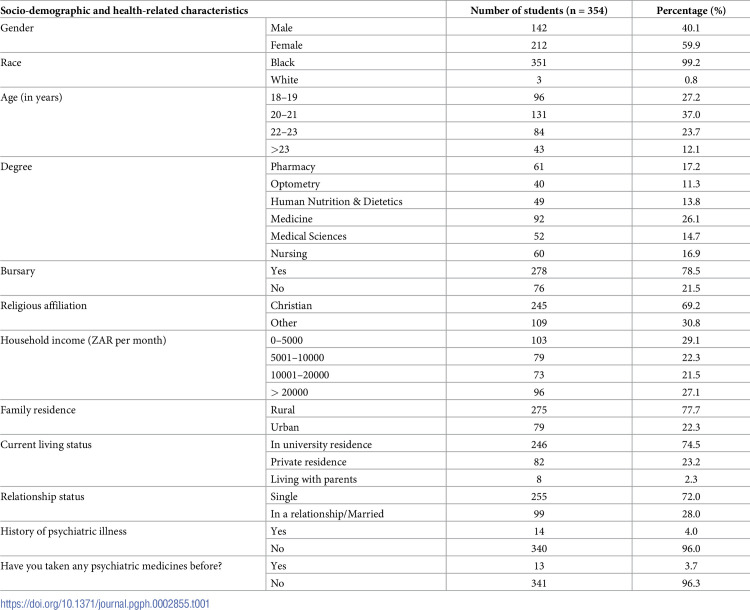Select the 99.2 percentage cell

tap(691, 63)
